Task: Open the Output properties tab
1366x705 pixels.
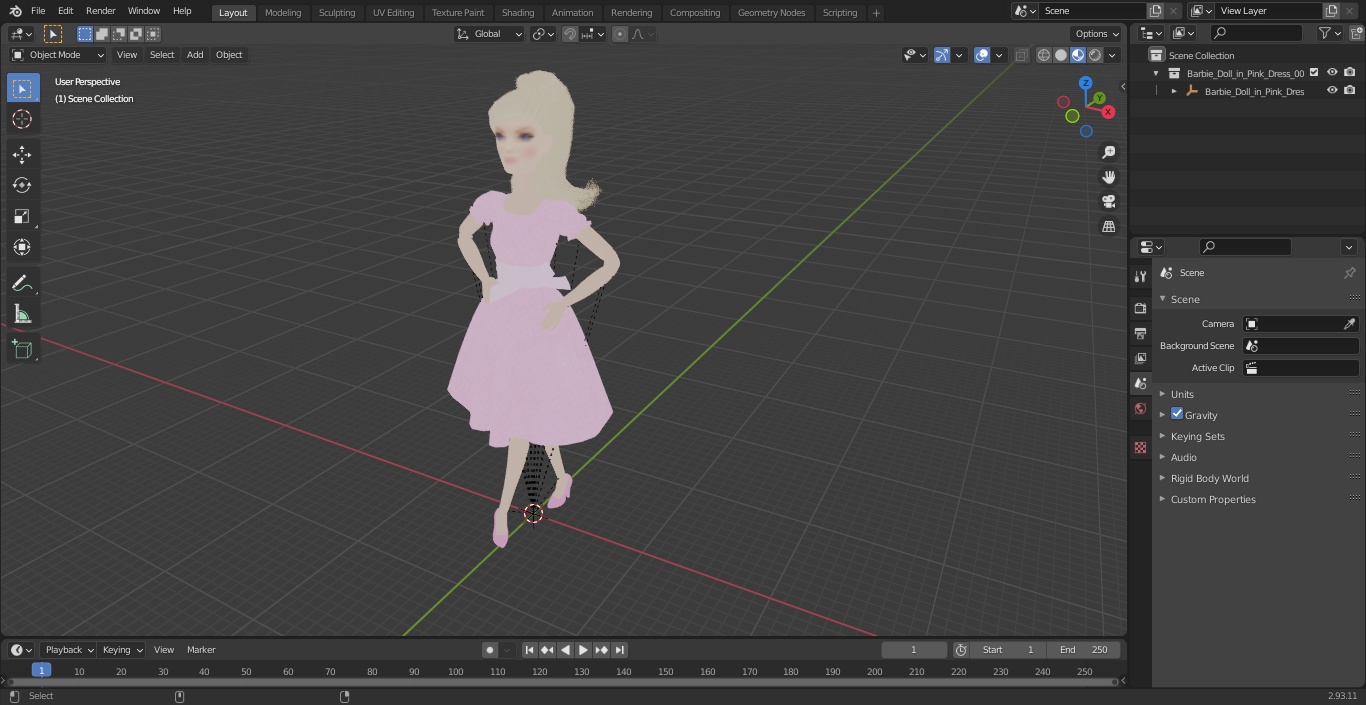Action: [x=1140, y=333]
